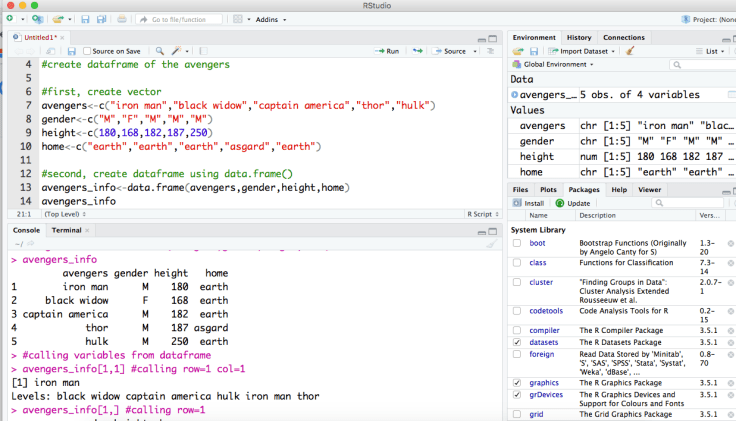Viewport: 736px width, 421px height.
Task: Save the current script with the editor's disk icon
Action: (71, 51)
